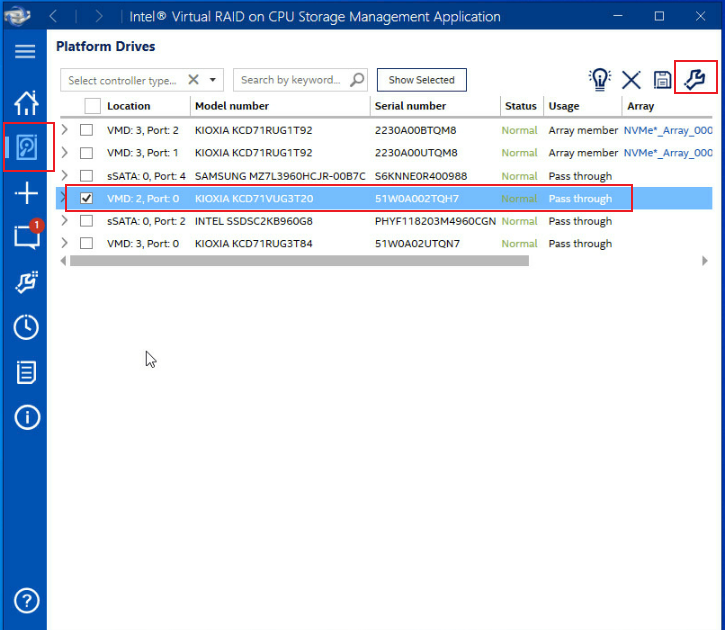Navigate forward with title bar arrow
The width and height of the screenshot is (725, 630).
(99, 16)
